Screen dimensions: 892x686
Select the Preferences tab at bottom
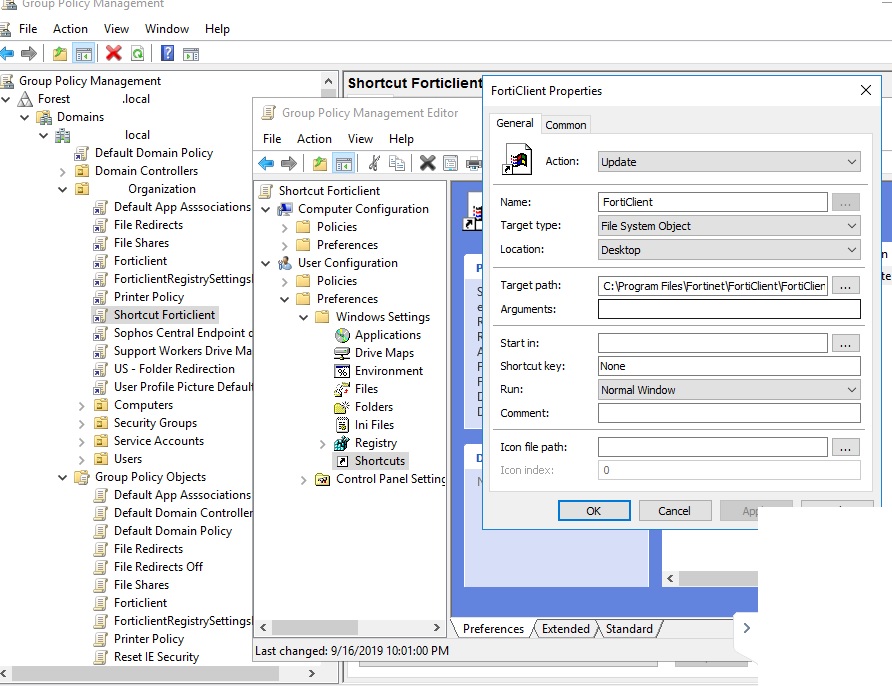(x=493, y=629)
